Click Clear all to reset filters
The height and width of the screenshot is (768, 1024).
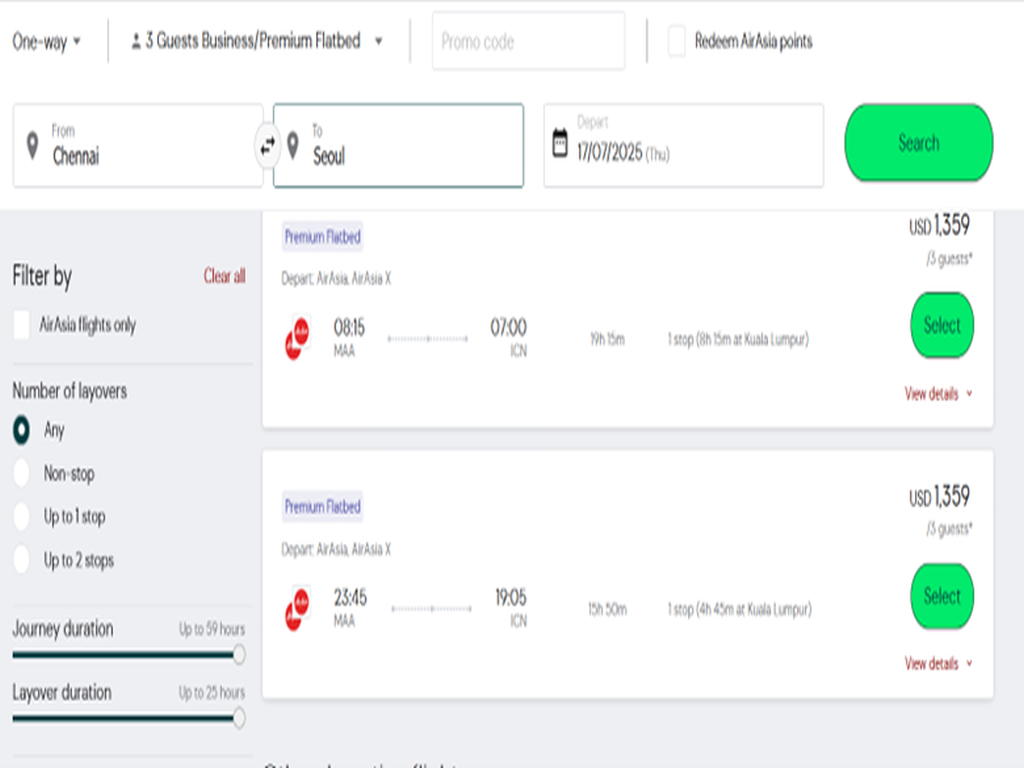(223, 277)
